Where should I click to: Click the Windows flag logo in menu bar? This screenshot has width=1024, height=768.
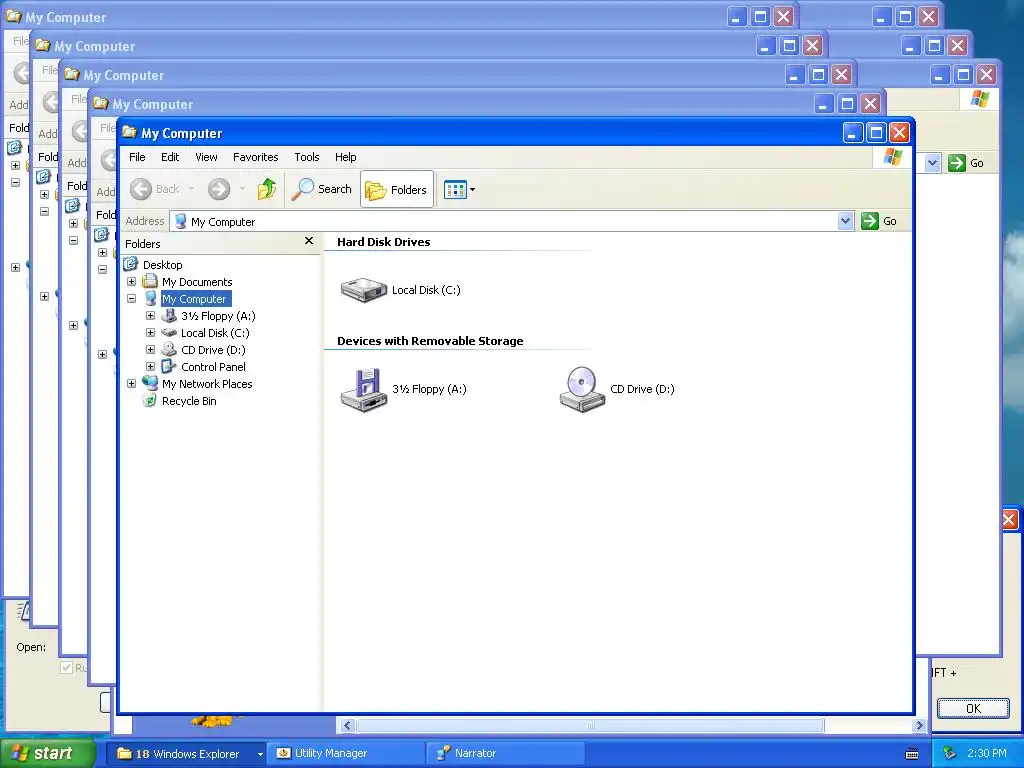click(x=893, y=157)
